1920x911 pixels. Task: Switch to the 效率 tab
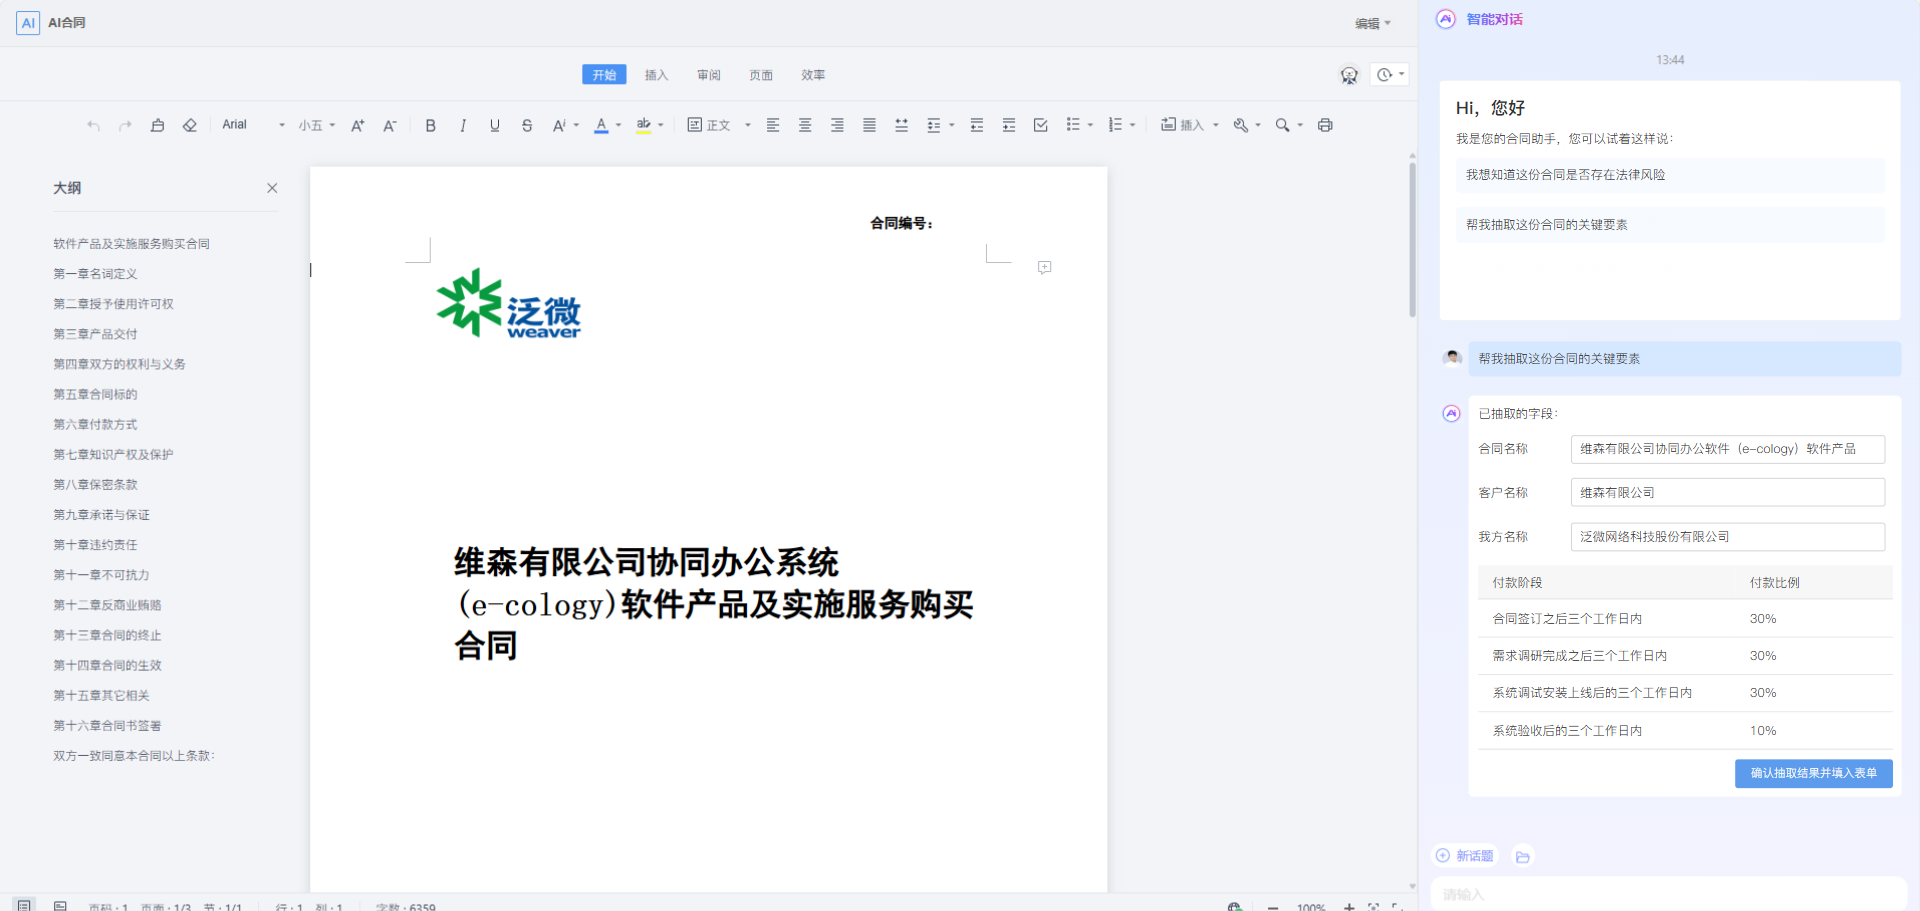[x=813, y=75]
